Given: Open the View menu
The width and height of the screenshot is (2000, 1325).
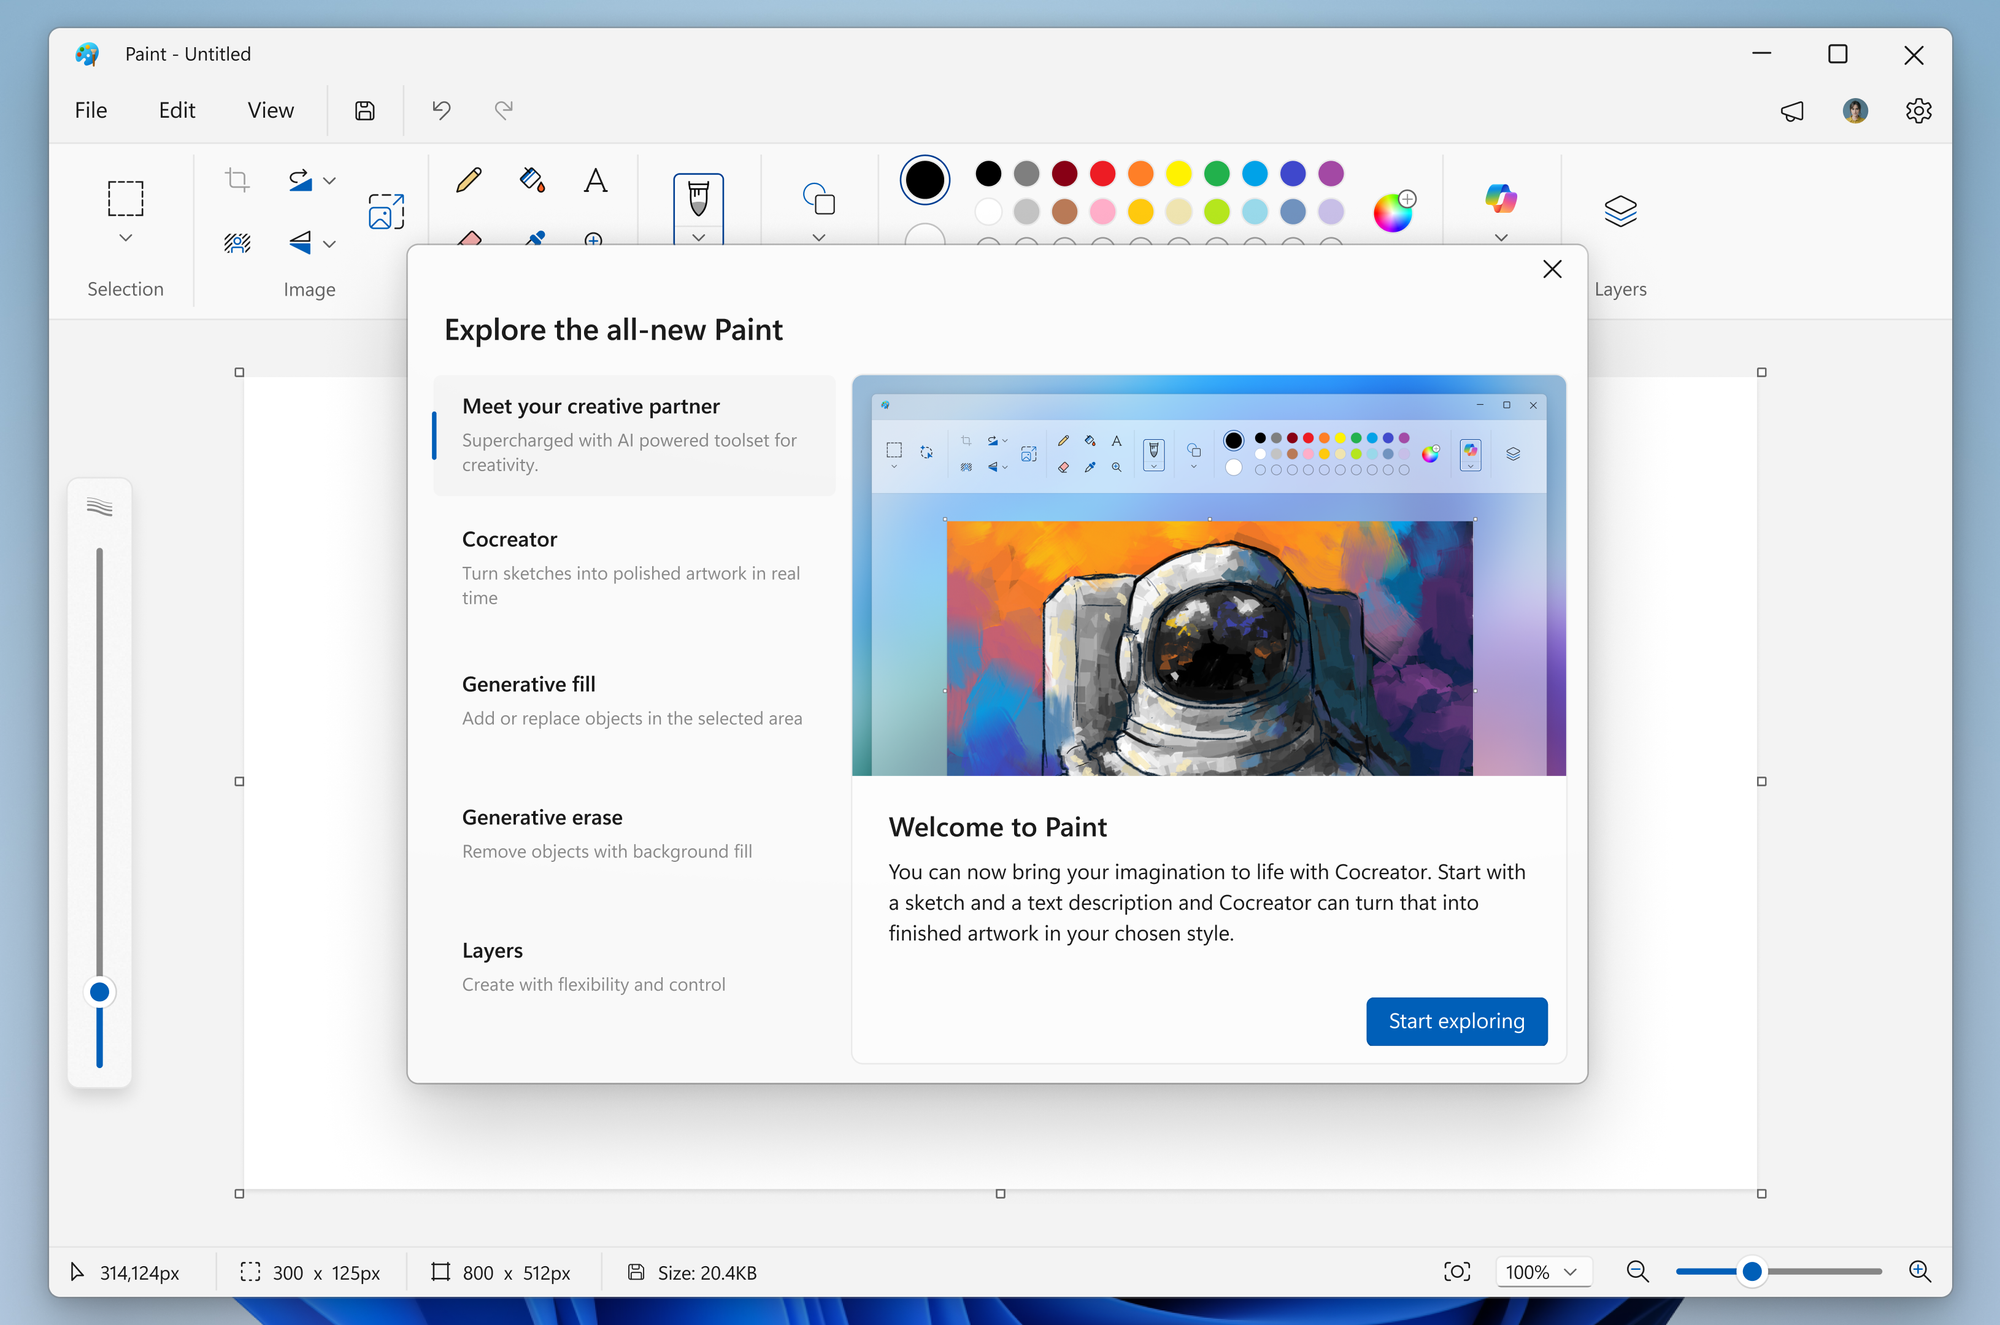Looking at the screenshot, I should pos(270,110).
